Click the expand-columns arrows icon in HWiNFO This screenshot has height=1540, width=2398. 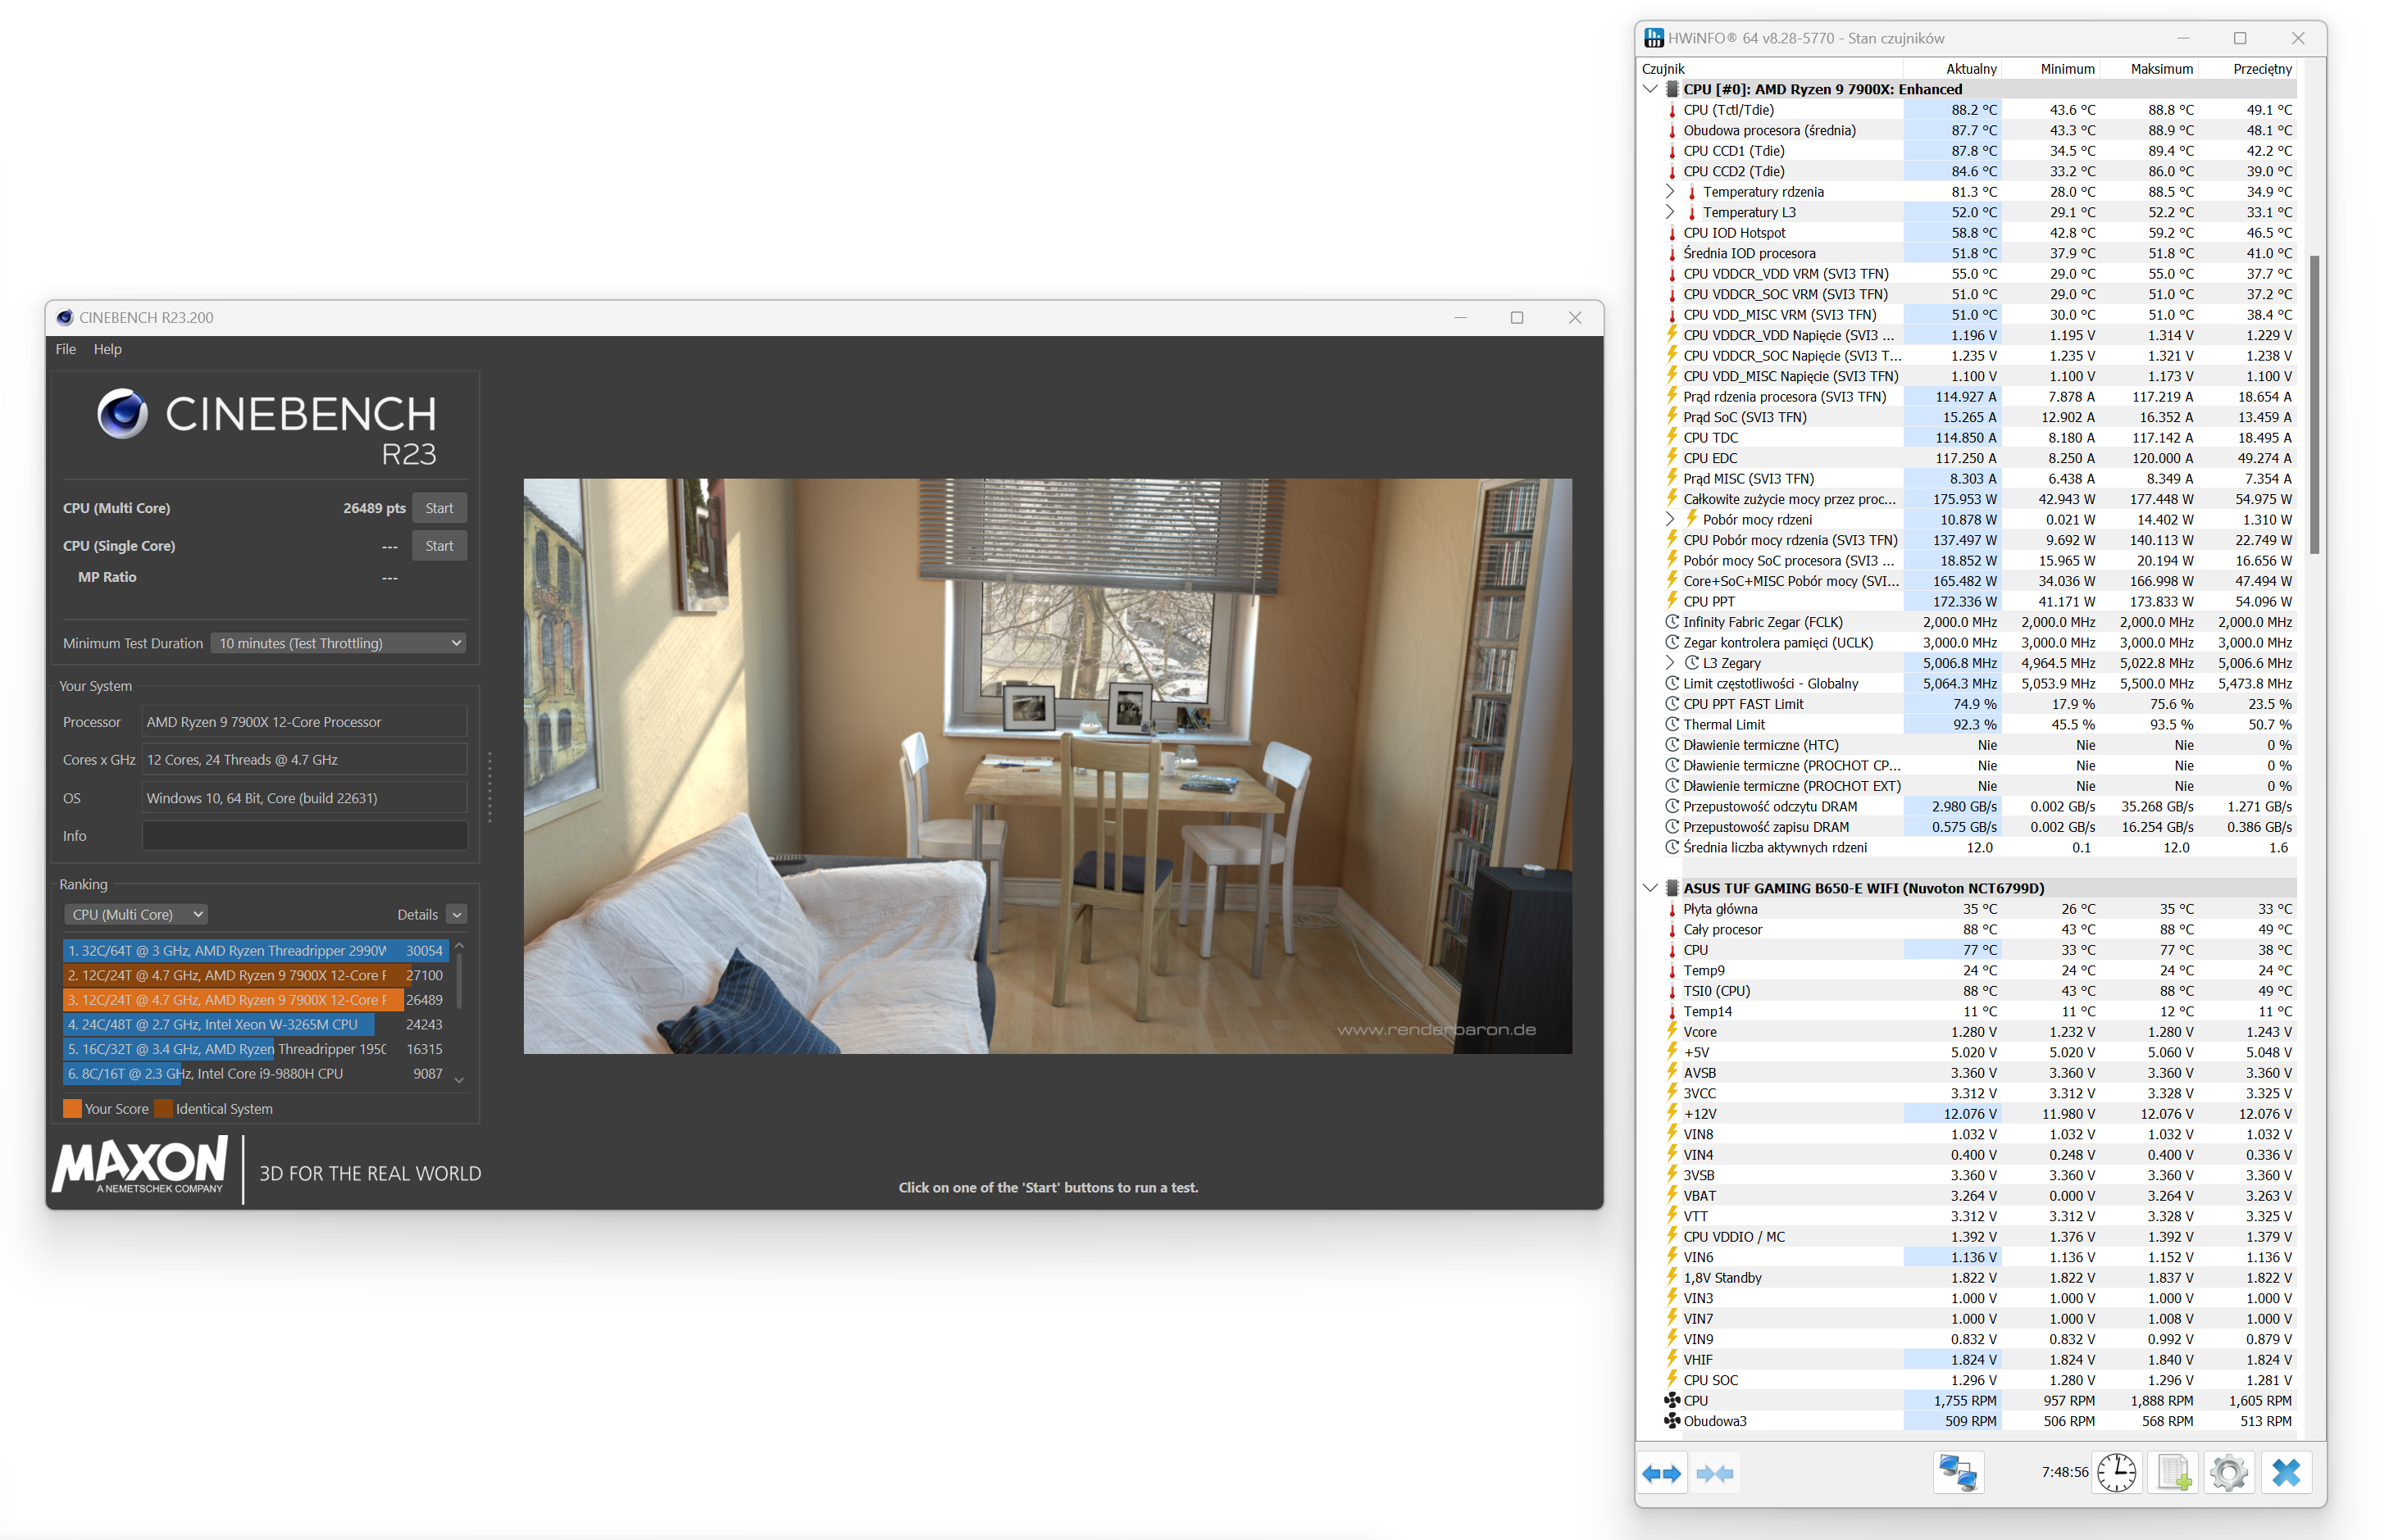pyautogui.click(x=1661, y=1473)
